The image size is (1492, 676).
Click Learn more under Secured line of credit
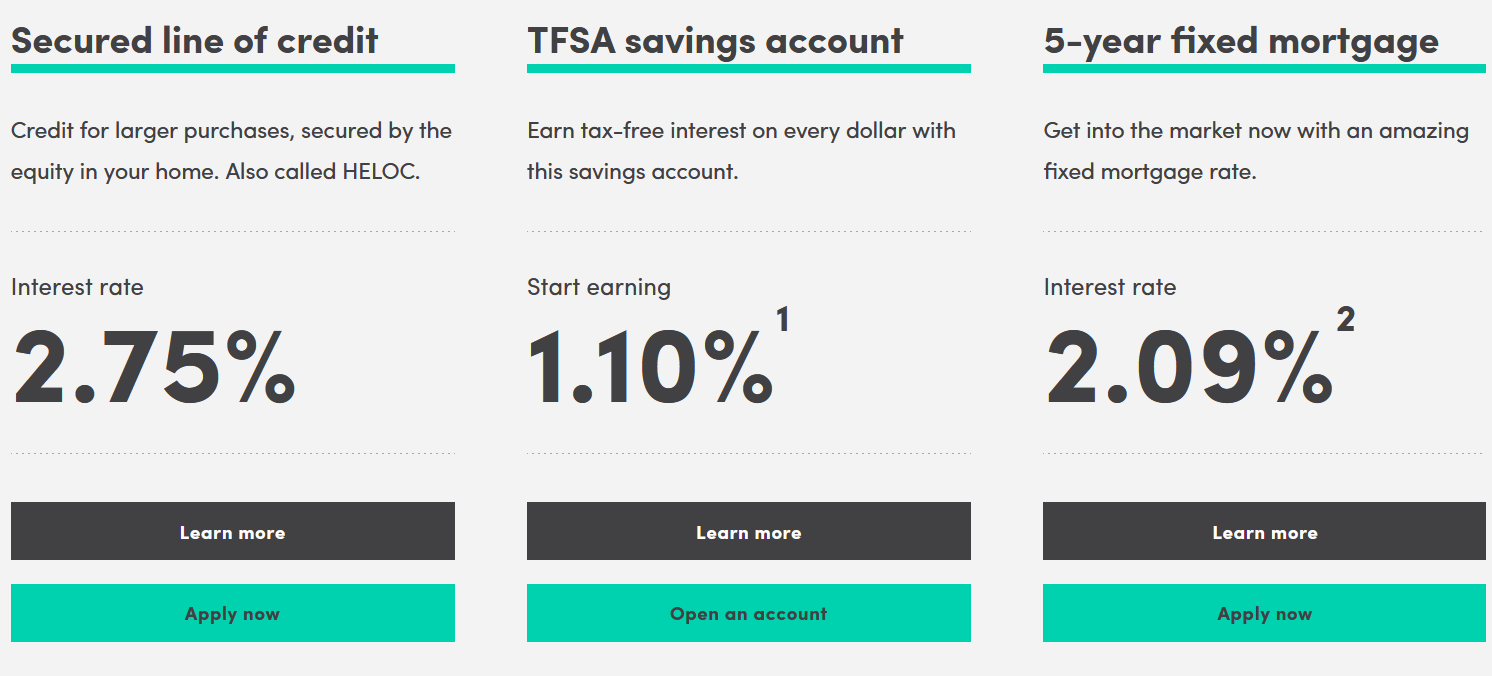click(x=232, y=532)
